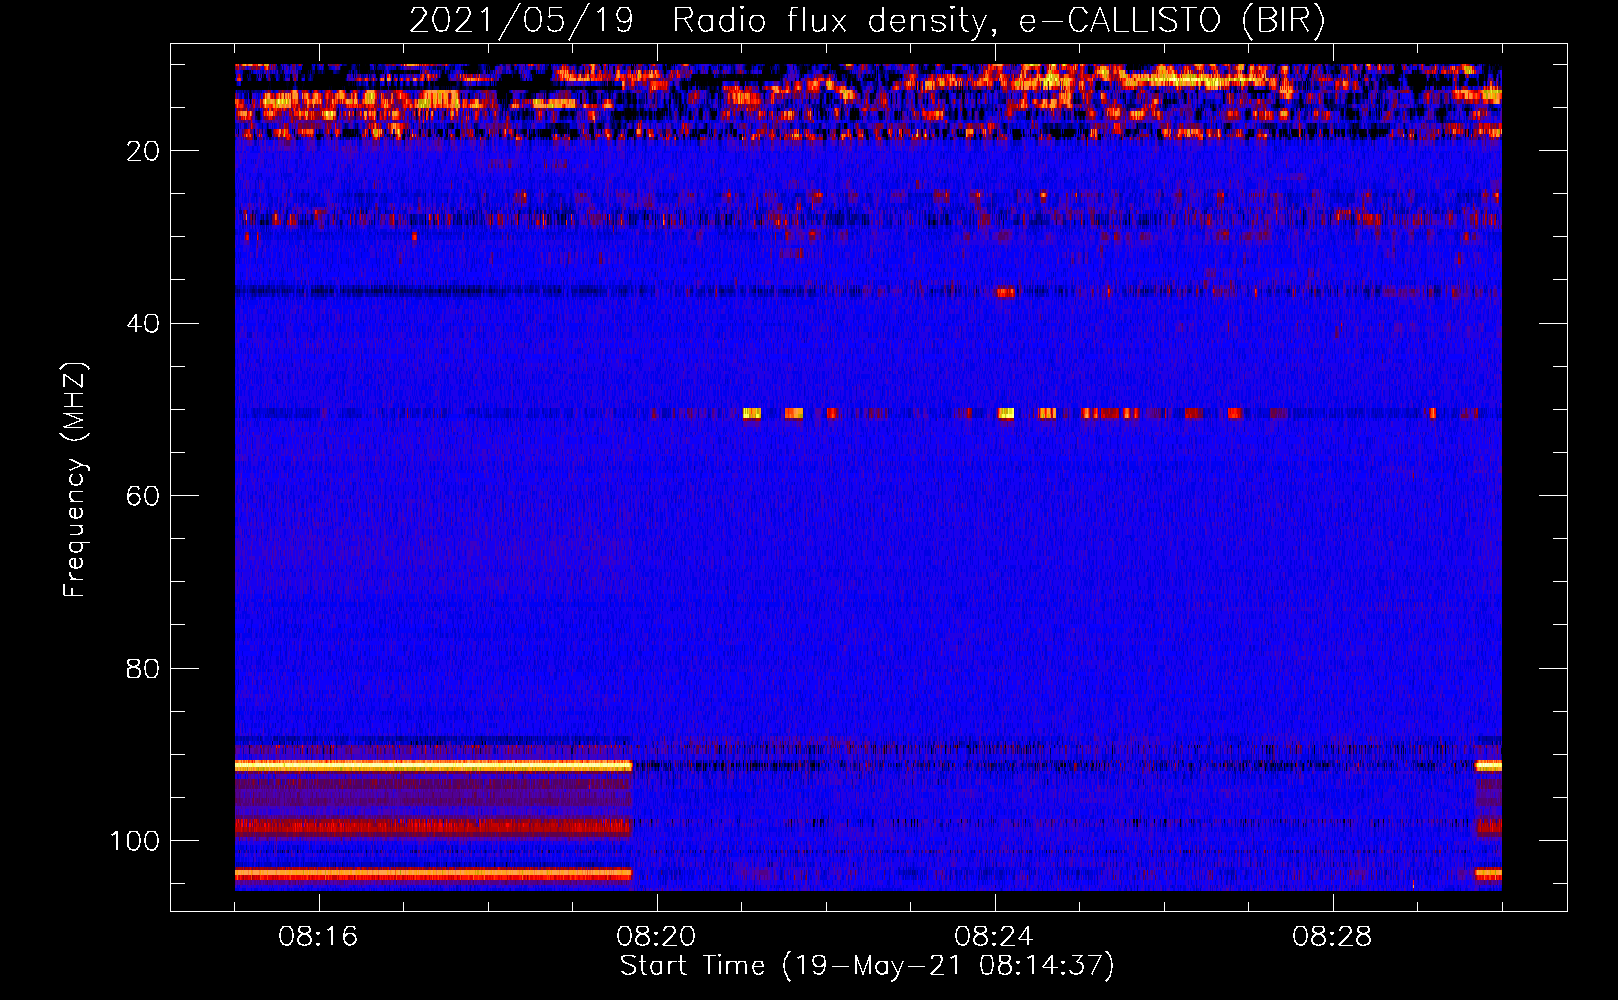This screenshot has height=1000, width=1618.
Task: Click the frequency tick label "20"
Action: tap(143, 151)
